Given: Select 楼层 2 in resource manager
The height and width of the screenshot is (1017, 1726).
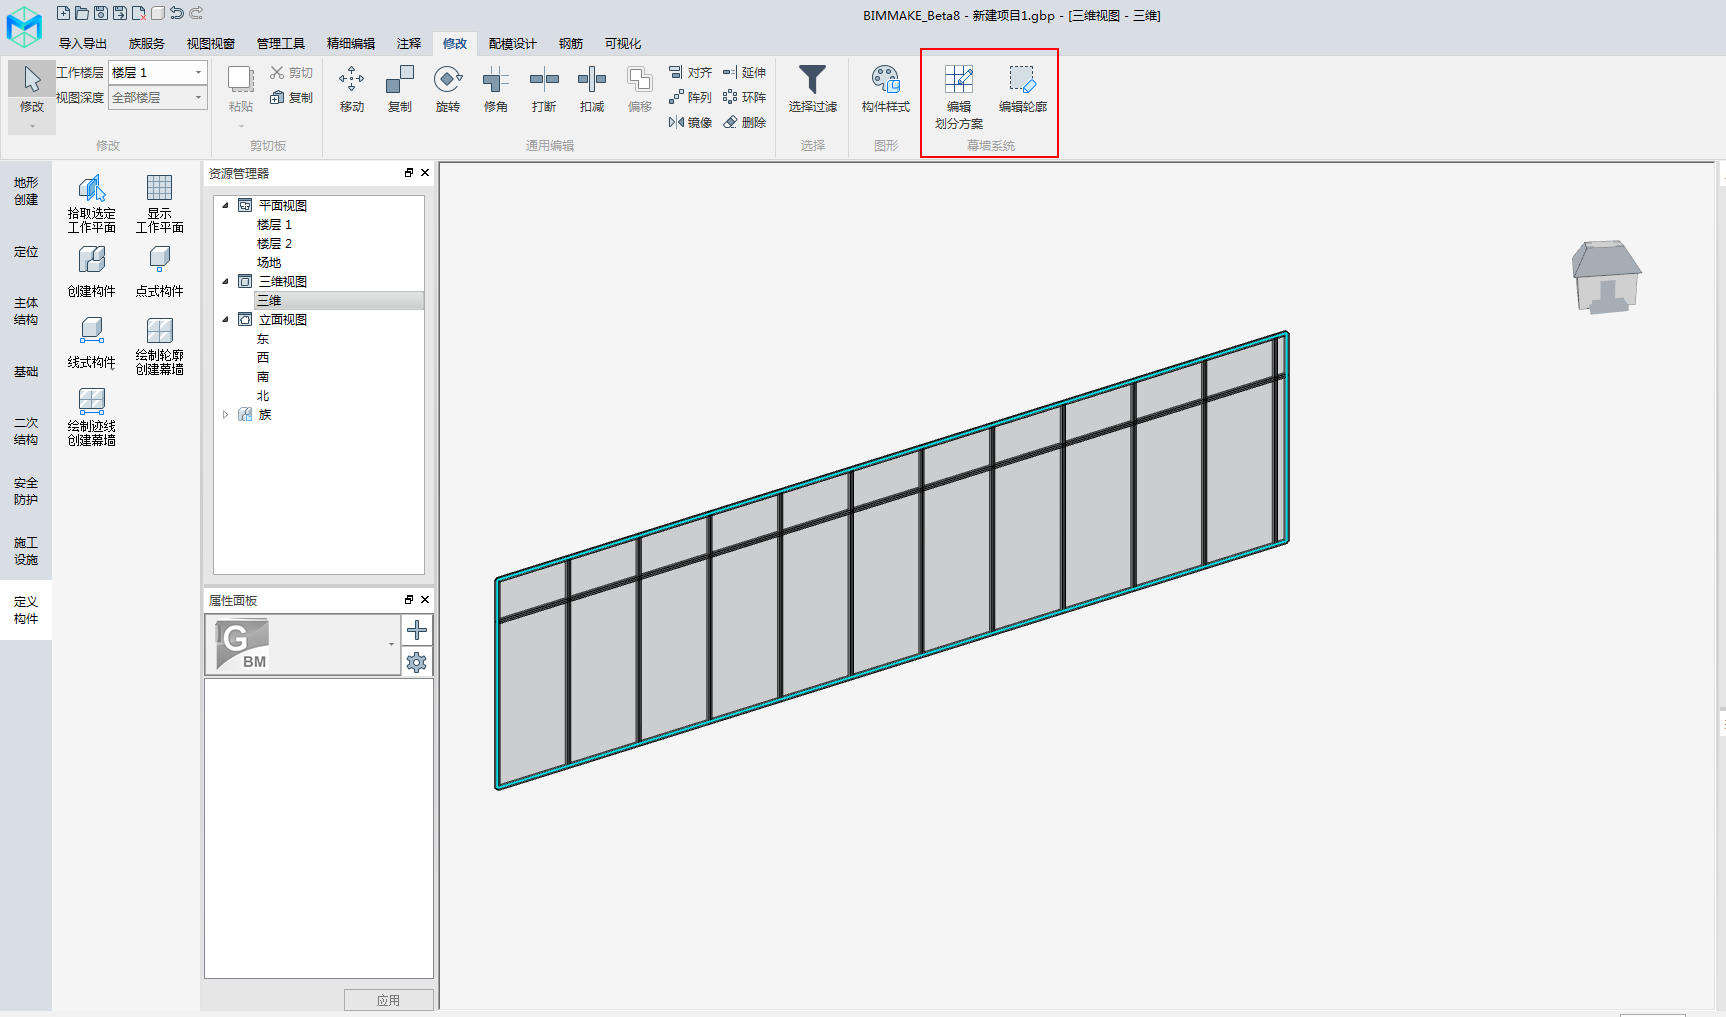Looking at the screenshot, I should (x=274, y=244).
